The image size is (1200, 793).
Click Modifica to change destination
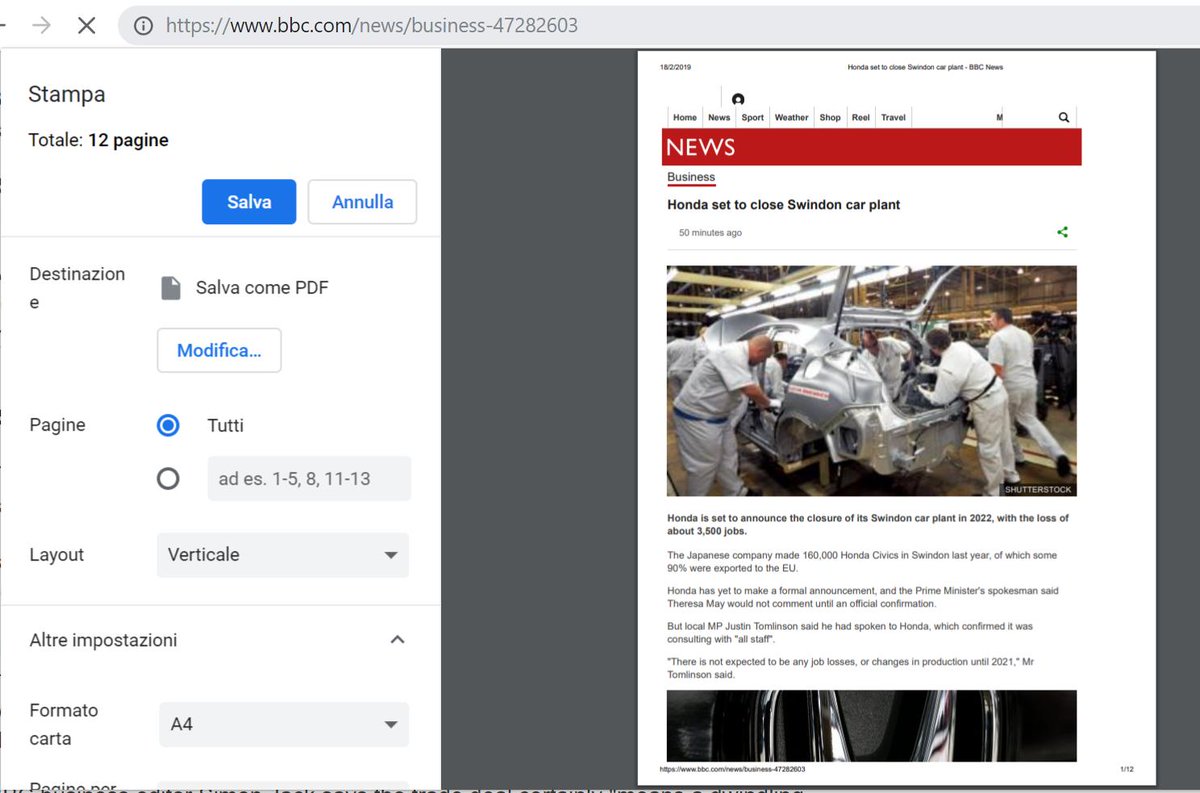pos(219,350)
